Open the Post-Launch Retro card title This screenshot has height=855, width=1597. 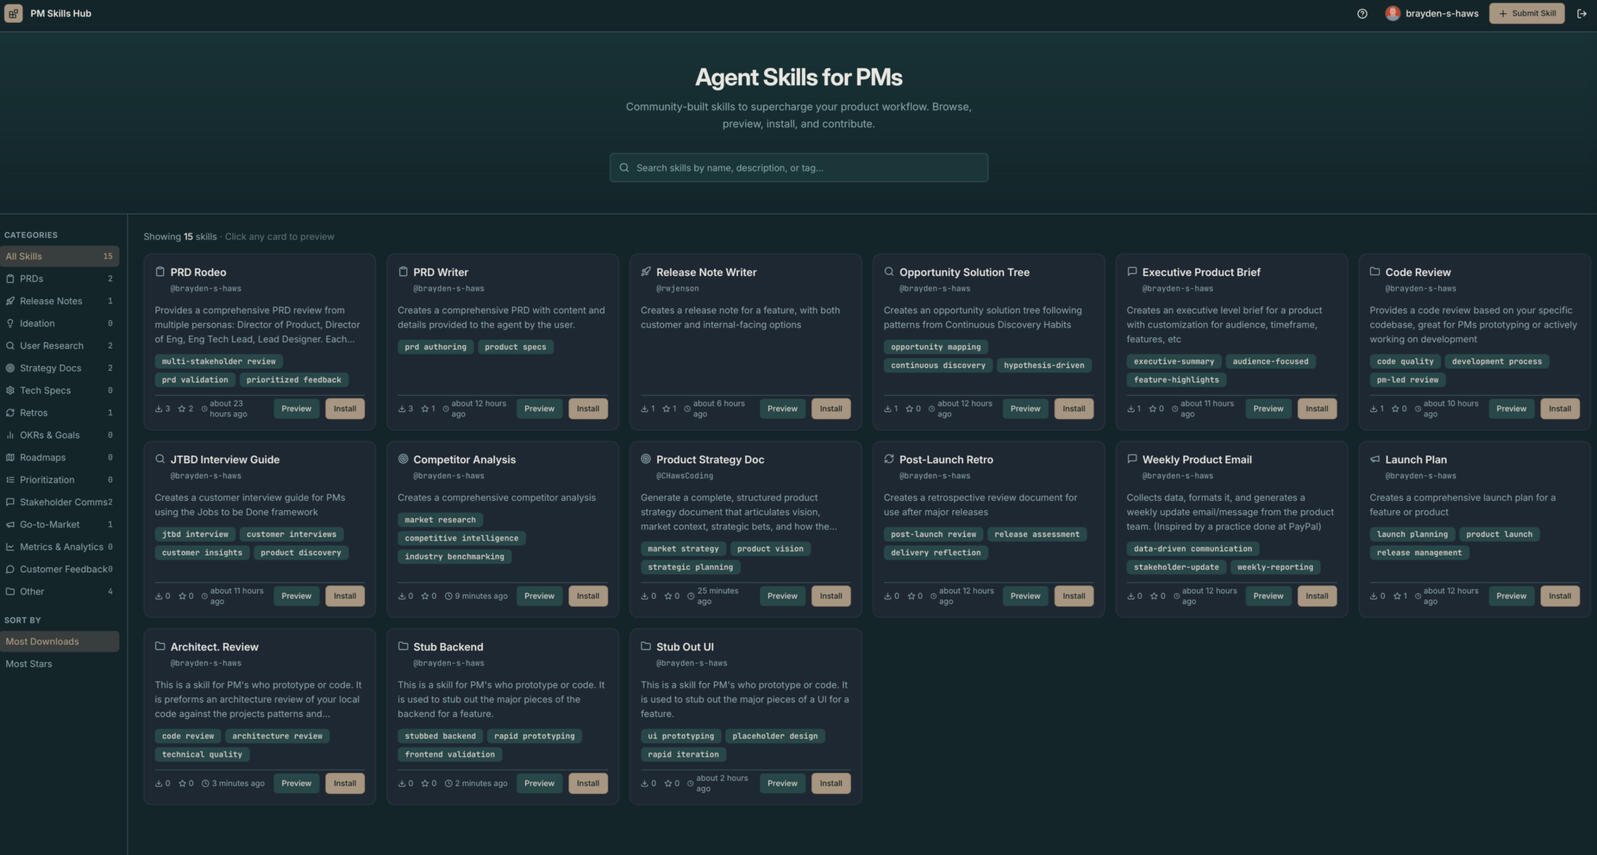[946, 459]
